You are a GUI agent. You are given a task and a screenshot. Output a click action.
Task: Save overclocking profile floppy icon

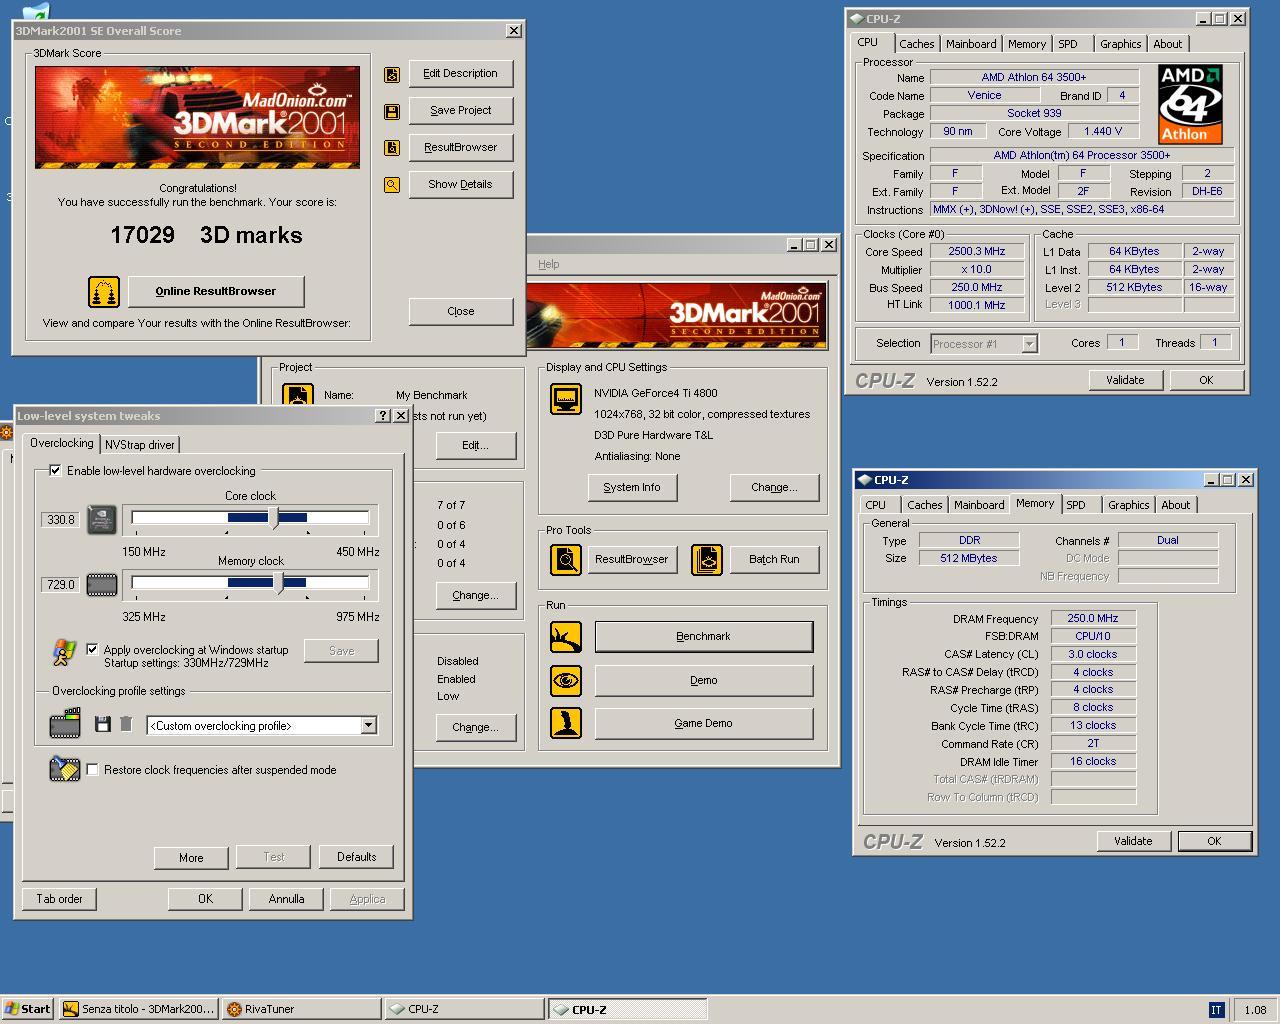(102, 724)
